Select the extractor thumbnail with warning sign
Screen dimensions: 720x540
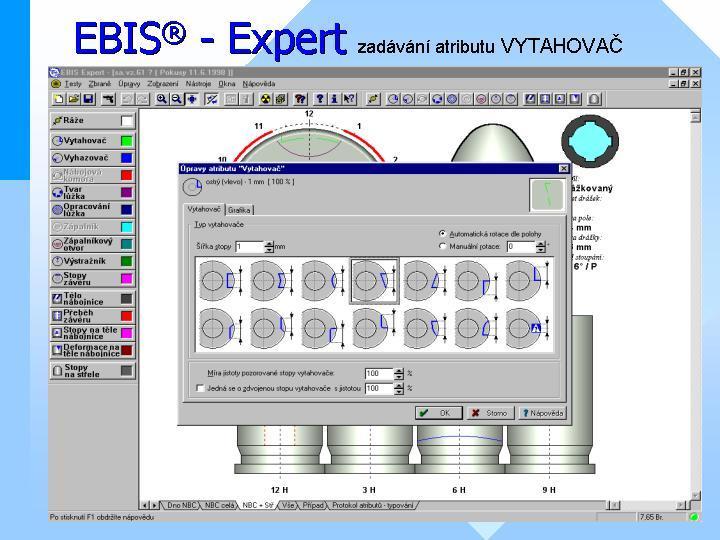pyautogui.click(x=528, y=328)
